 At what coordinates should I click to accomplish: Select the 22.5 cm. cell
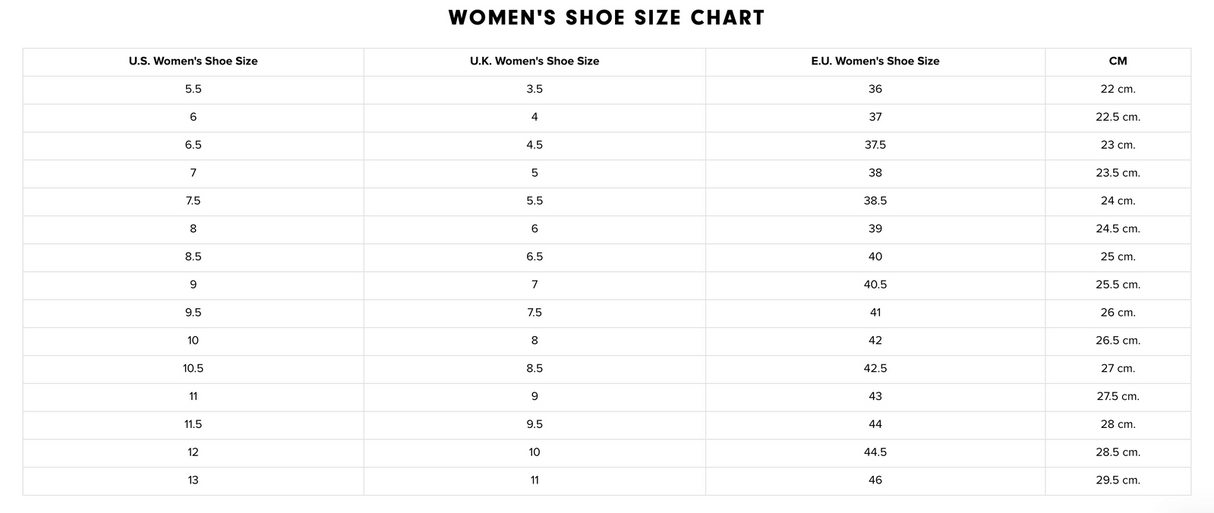(x=1118, y=117)
